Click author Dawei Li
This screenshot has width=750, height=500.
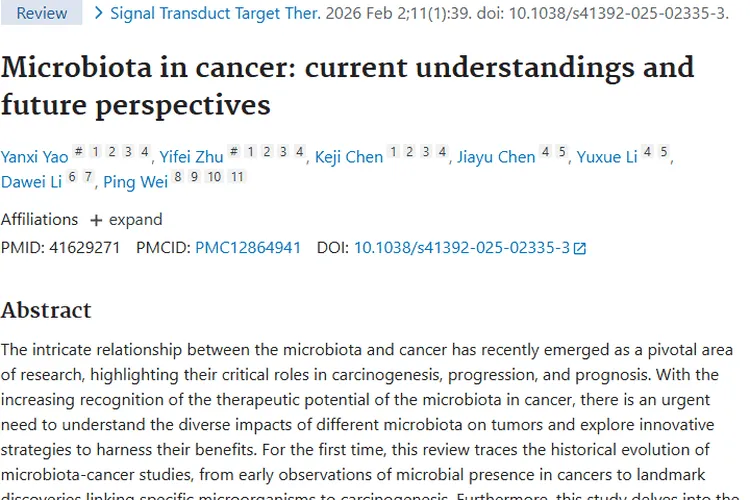point(30,182)
